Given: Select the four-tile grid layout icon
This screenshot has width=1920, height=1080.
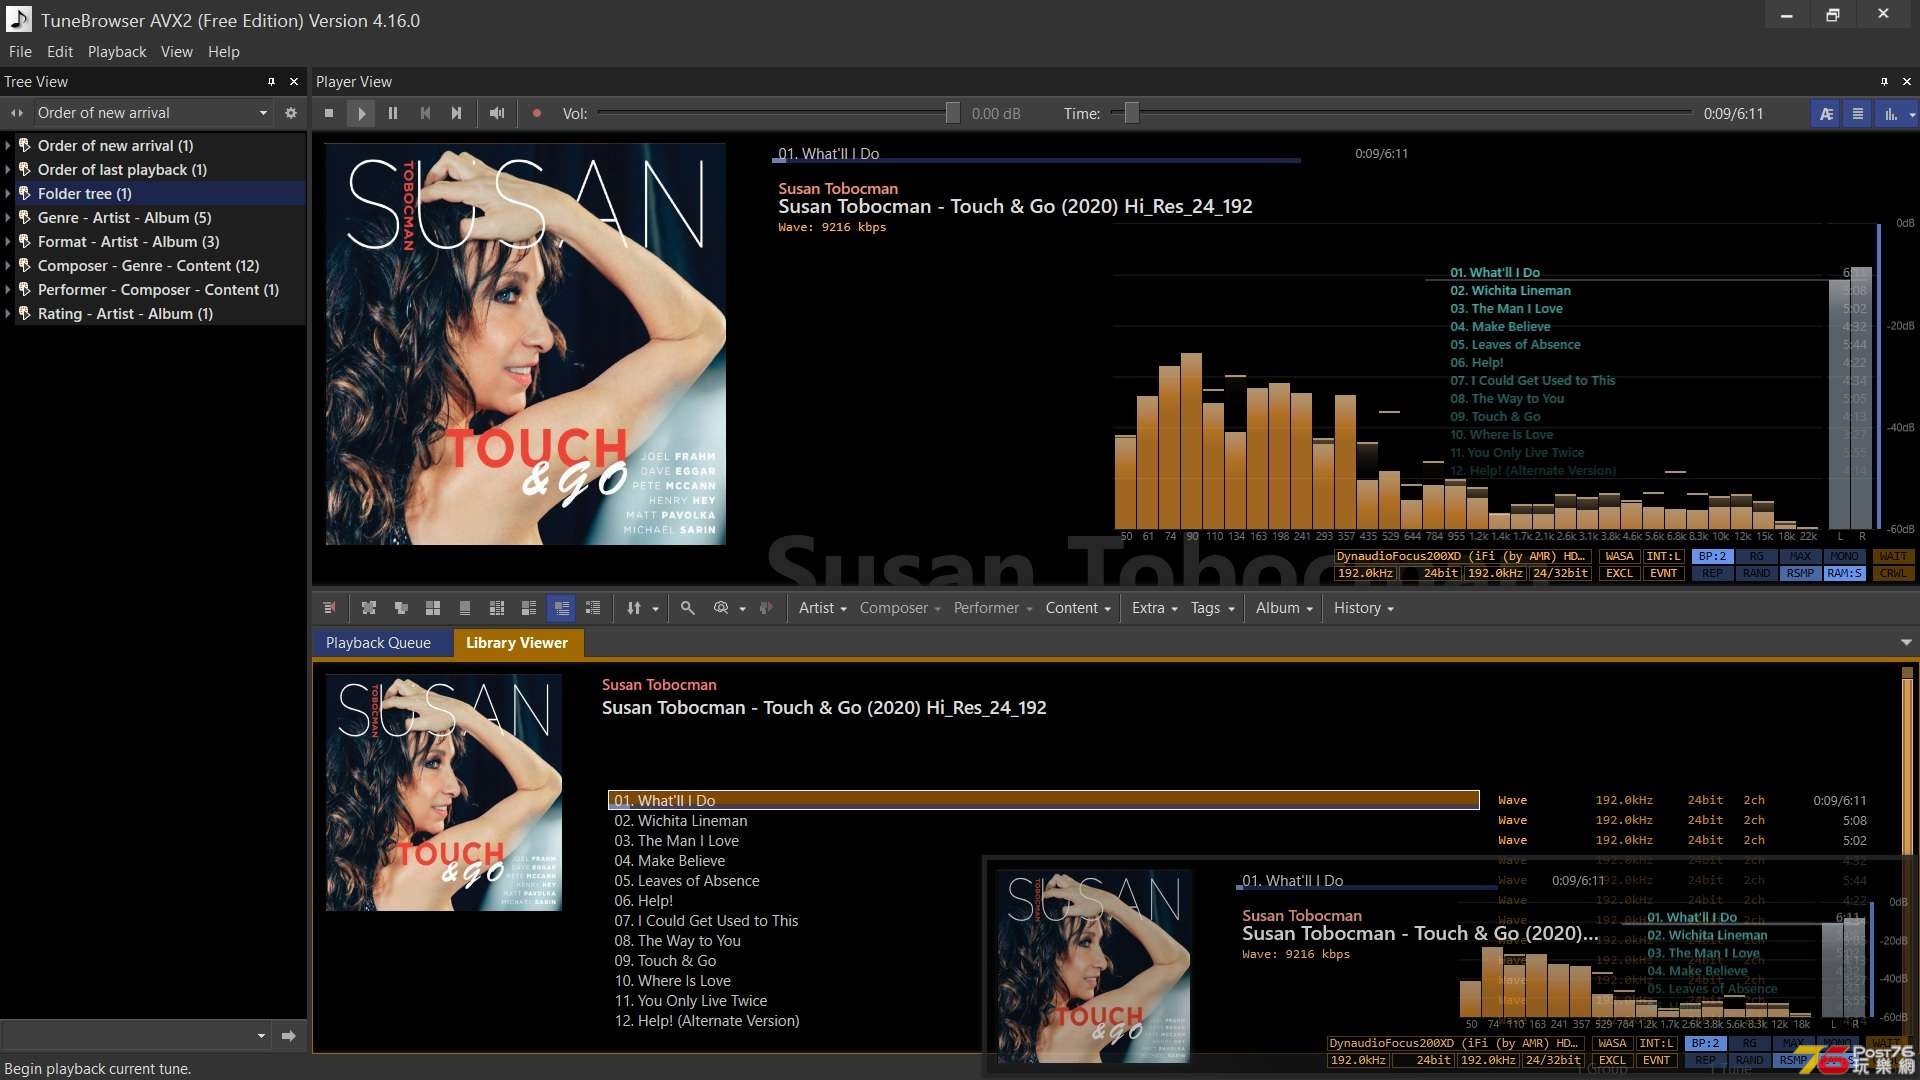Looking at the screenshot, I should [433, 608].
